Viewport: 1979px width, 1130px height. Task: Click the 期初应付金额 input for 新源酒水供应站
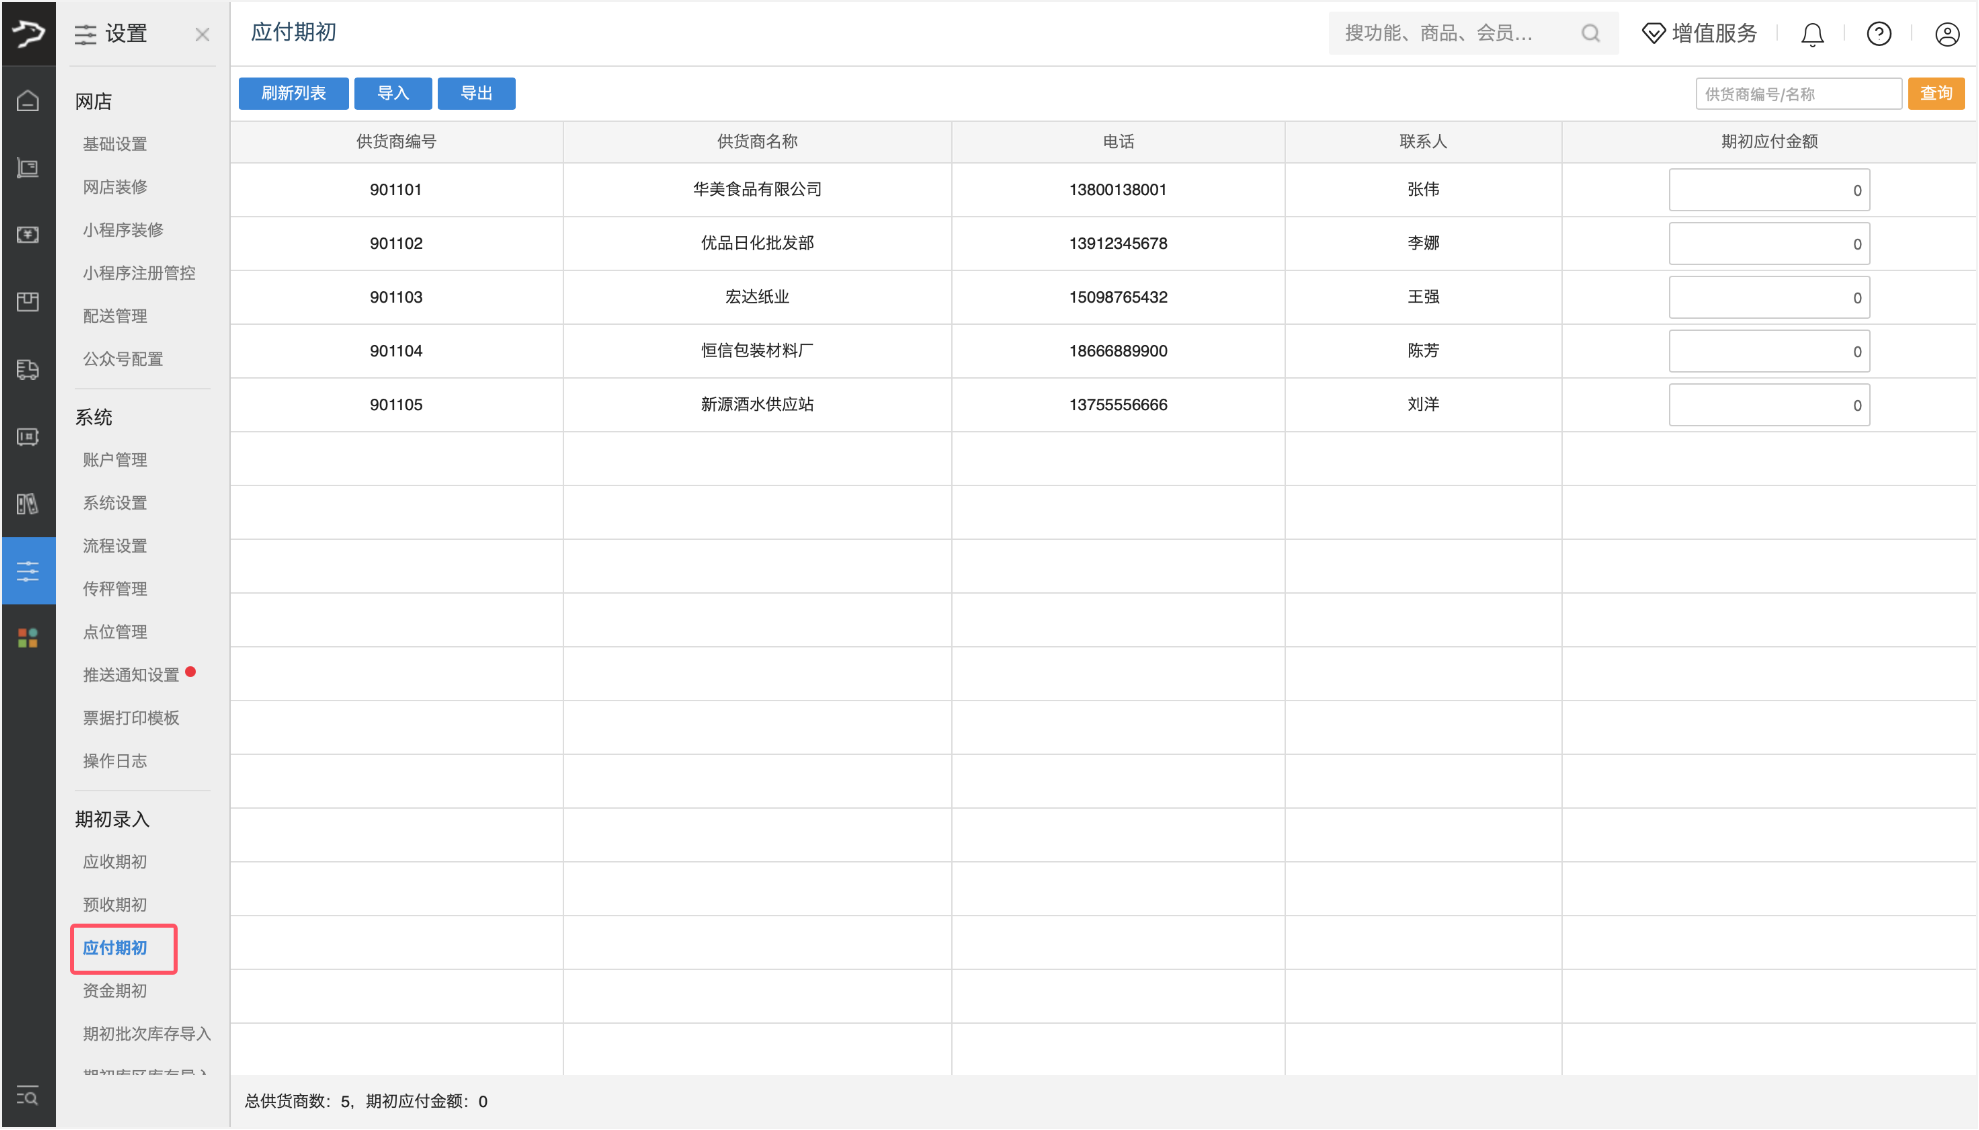(1768, 405)
